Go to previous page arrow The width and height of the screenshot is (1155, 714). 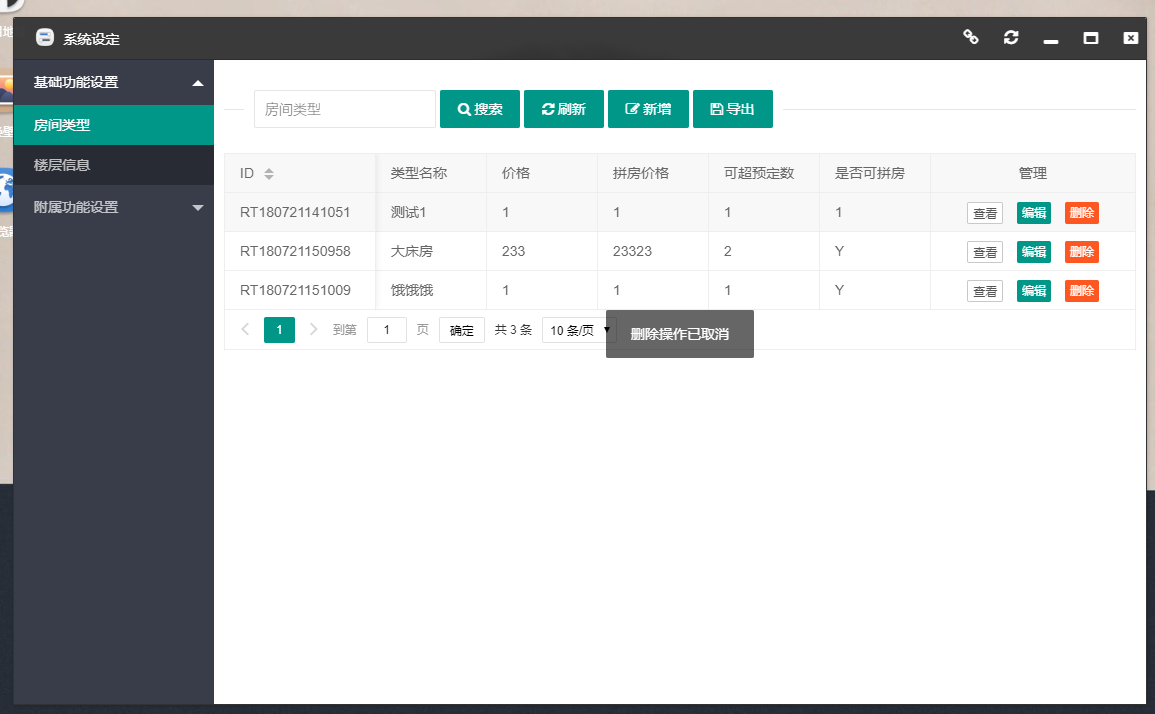tap(245, 329)
